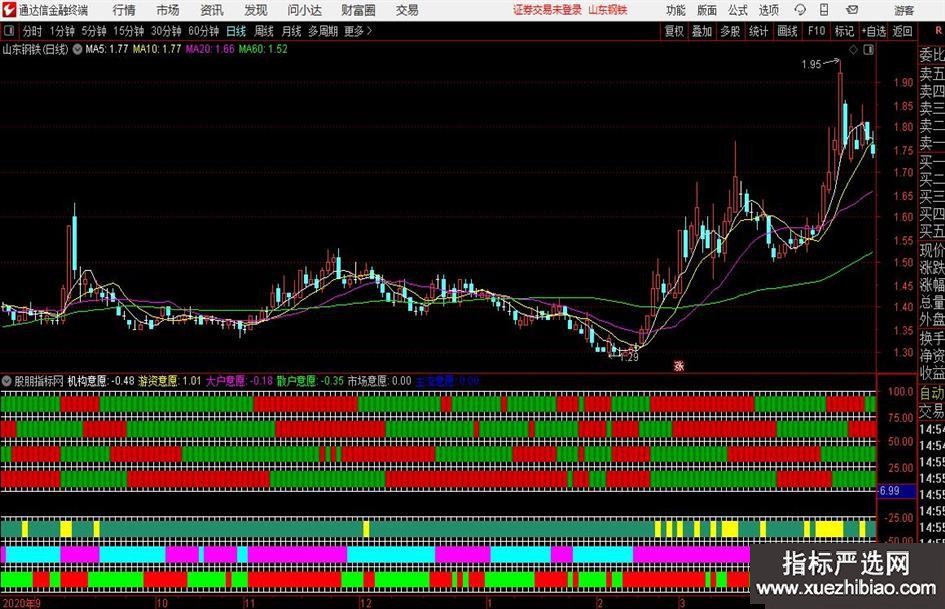Open the 问小达 menu

coord(304,10)
